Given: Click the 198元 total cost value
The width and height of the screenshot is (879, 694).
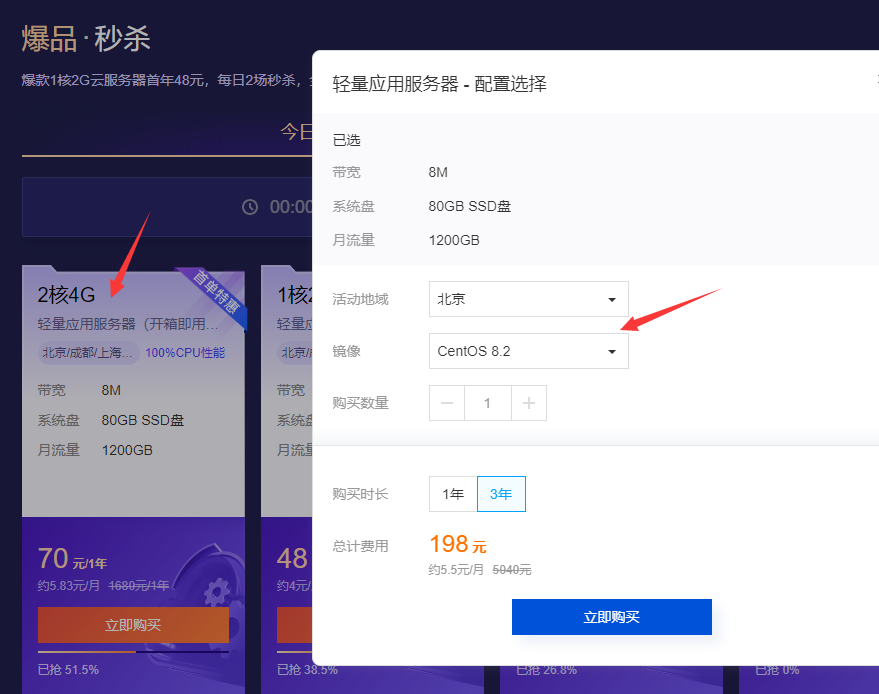Looking at the screenshot, I should 457,544.
